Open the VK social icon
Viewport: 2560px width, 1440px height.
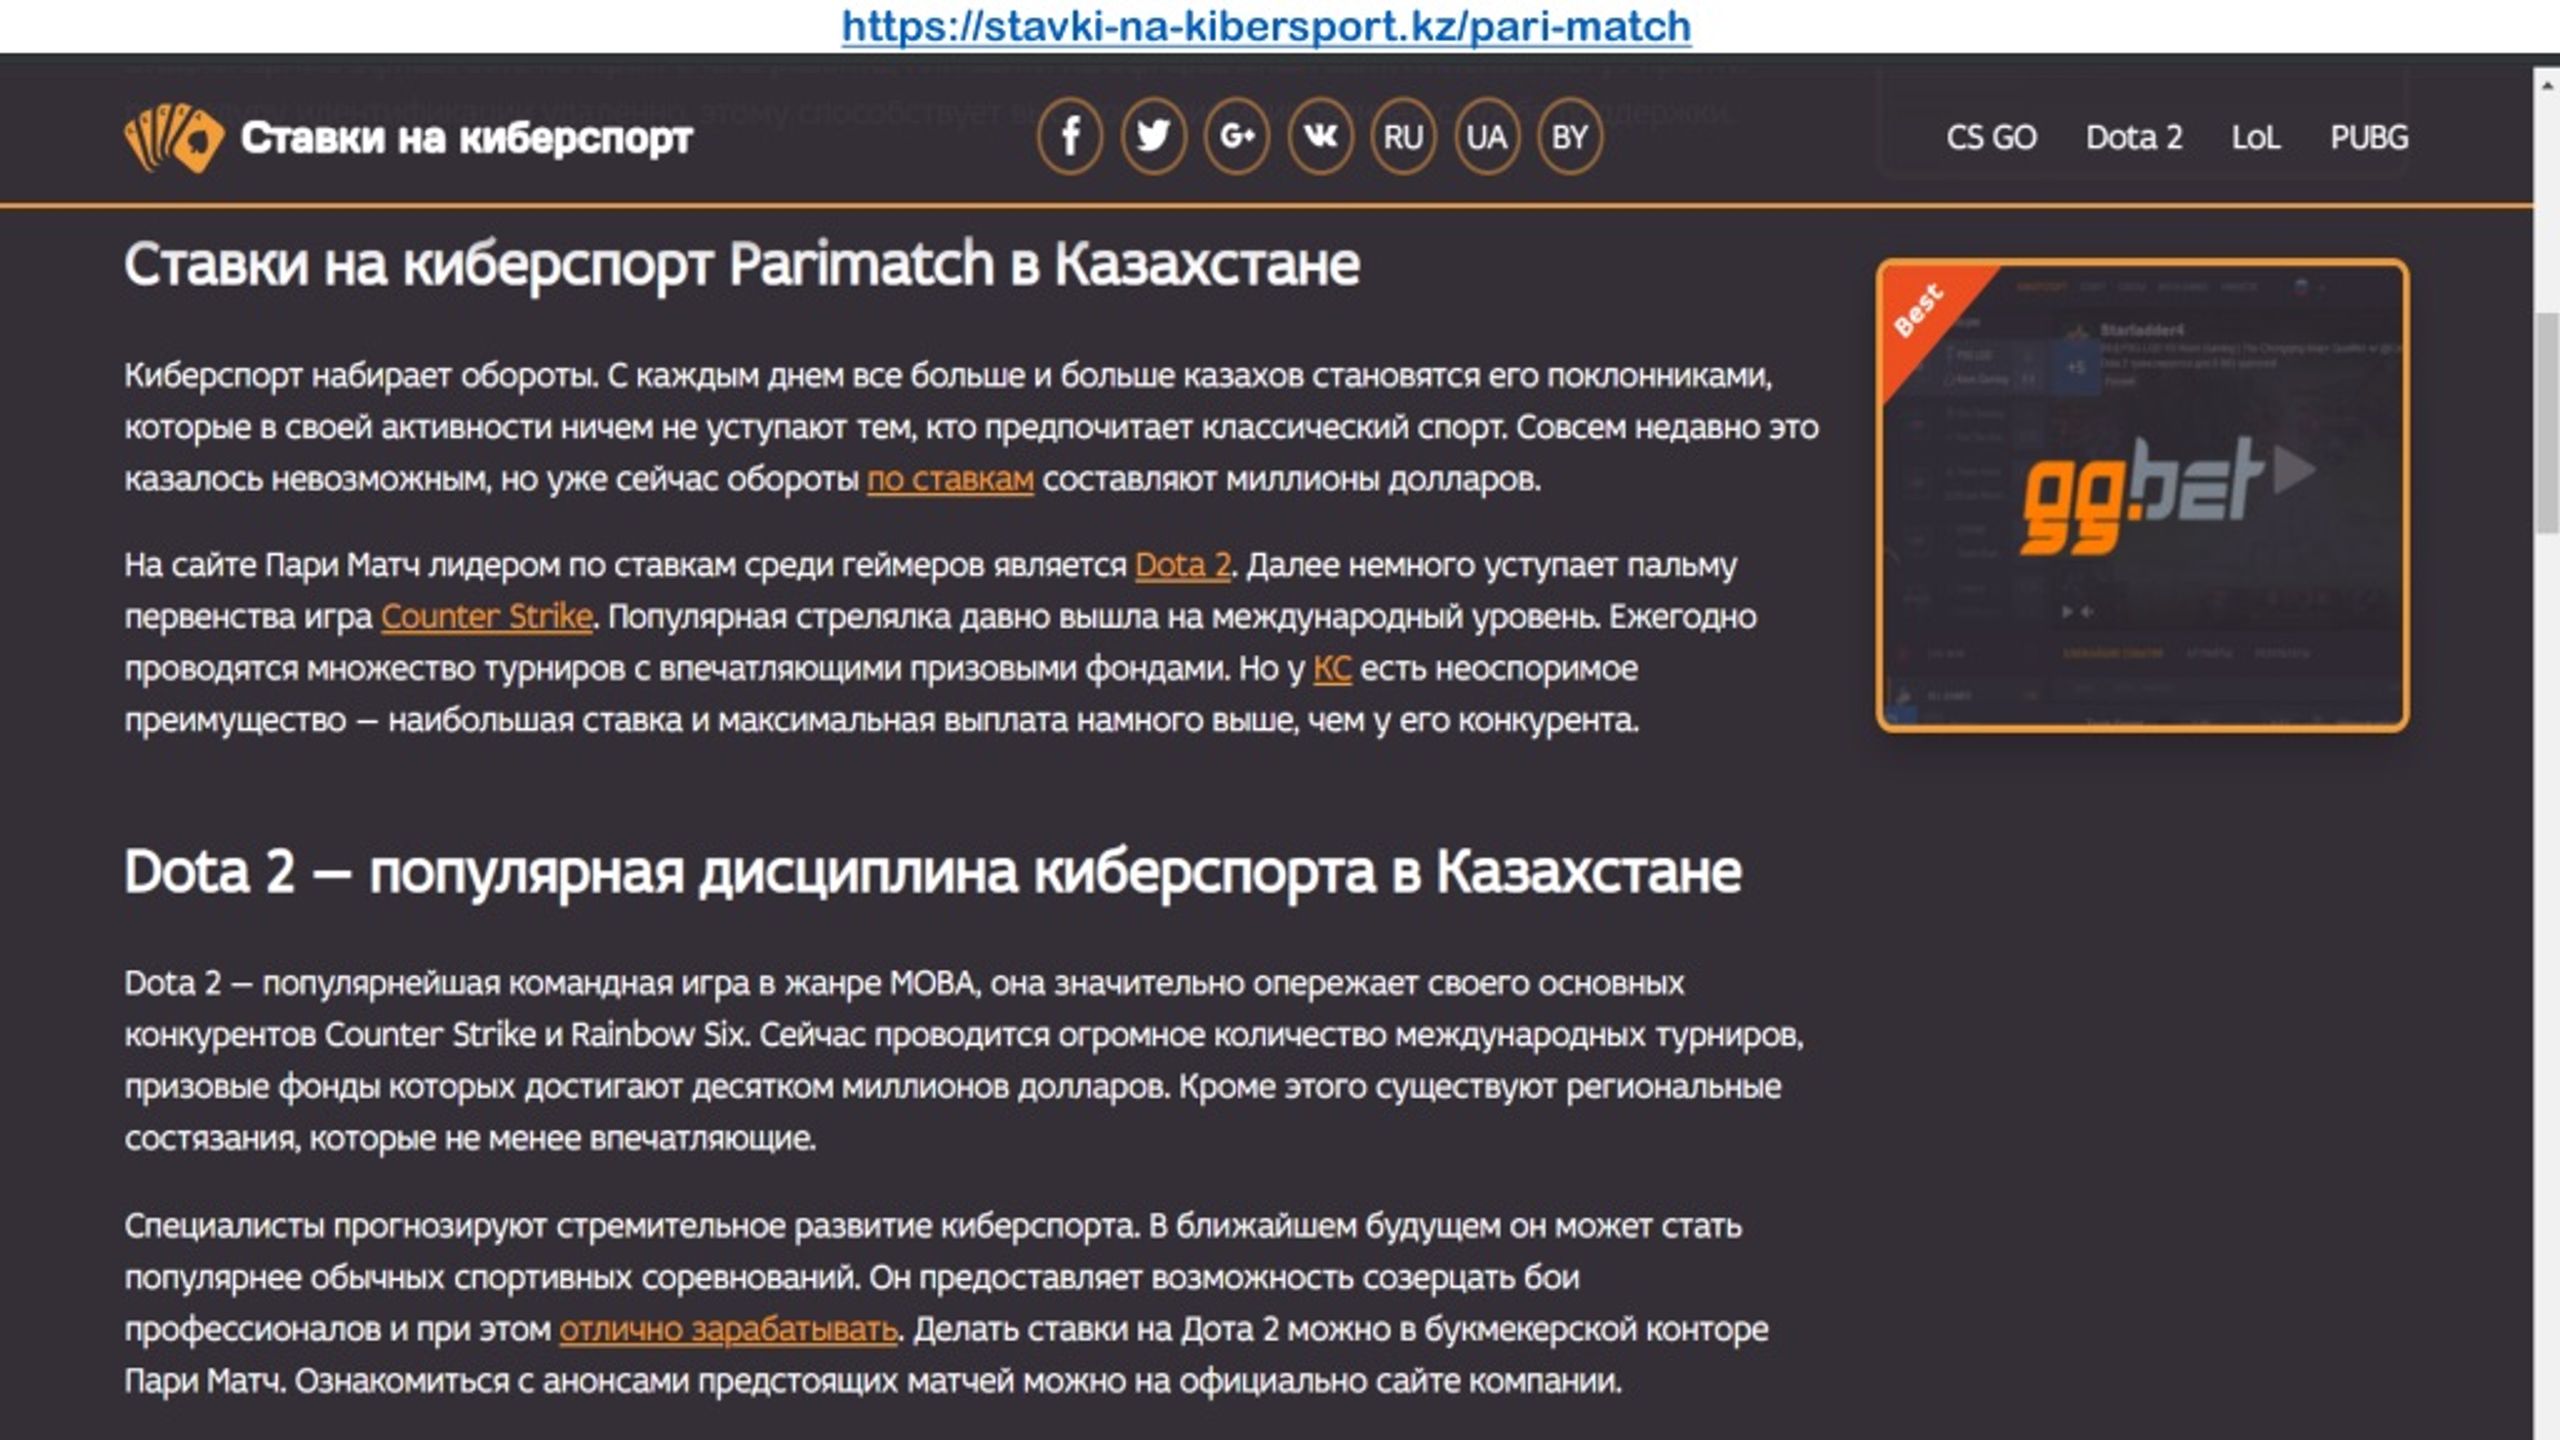pos(1320,136)
